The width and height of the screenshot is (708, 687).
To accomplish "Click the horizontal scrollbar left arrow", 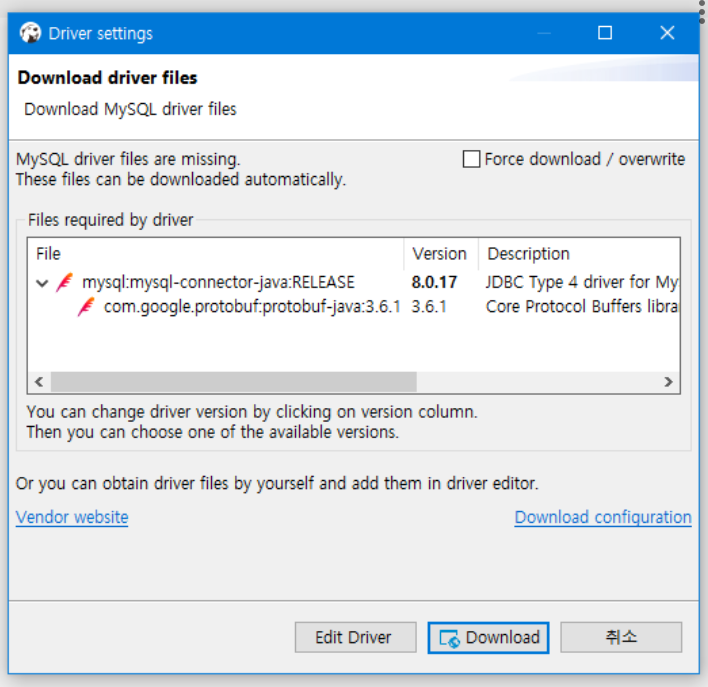I will [39, 382].
